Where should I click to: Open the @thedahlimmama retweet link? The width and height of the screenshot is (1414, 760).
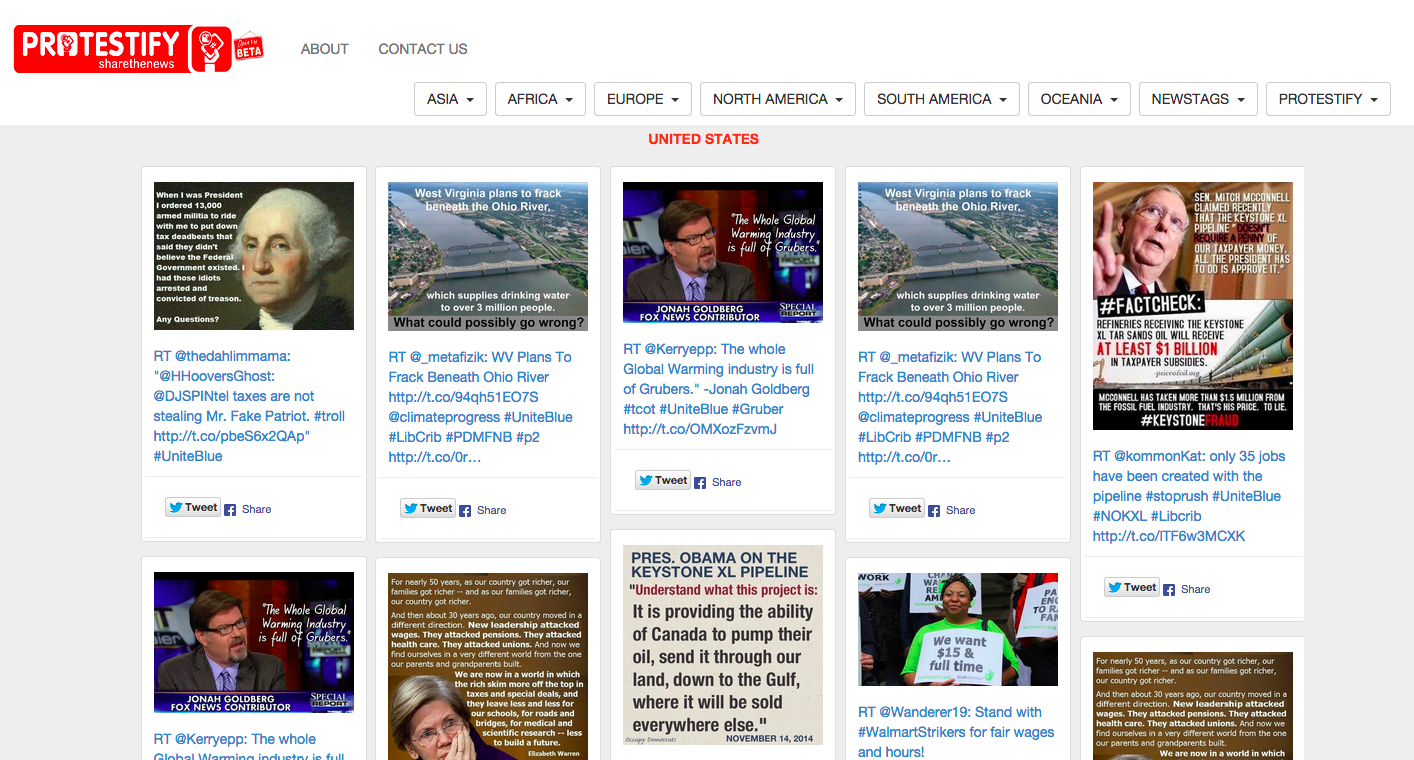(x=249, y=406)
